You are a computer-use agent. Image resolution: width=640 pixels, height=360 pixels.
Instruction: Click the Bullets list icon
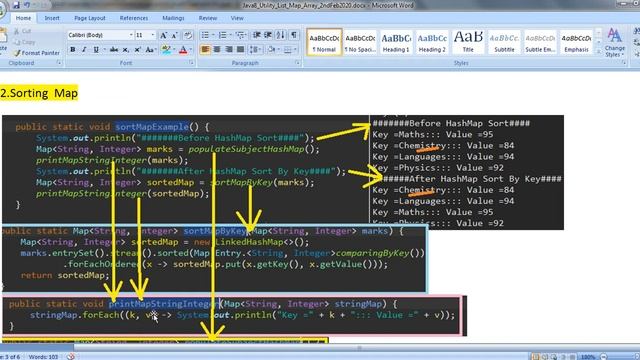click(x=205, y=35)
